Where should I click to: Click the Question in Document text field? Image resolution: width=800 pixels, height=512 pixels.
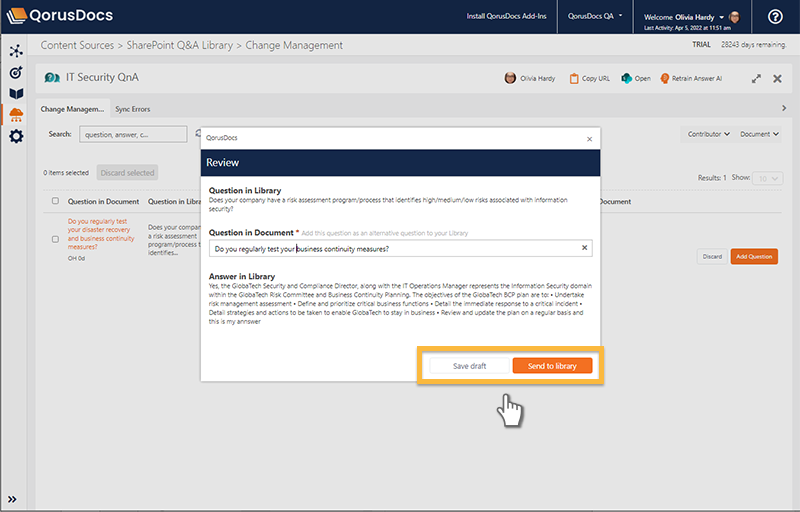pos(401,248)
